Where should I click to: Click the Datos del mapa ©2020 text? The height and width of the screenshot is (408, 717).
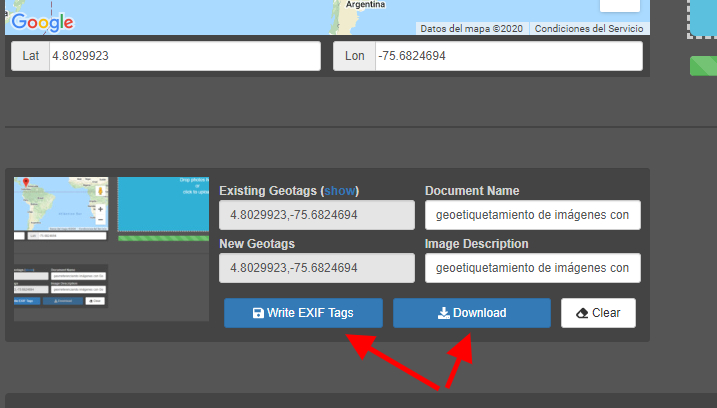click(x=471, y=29)
